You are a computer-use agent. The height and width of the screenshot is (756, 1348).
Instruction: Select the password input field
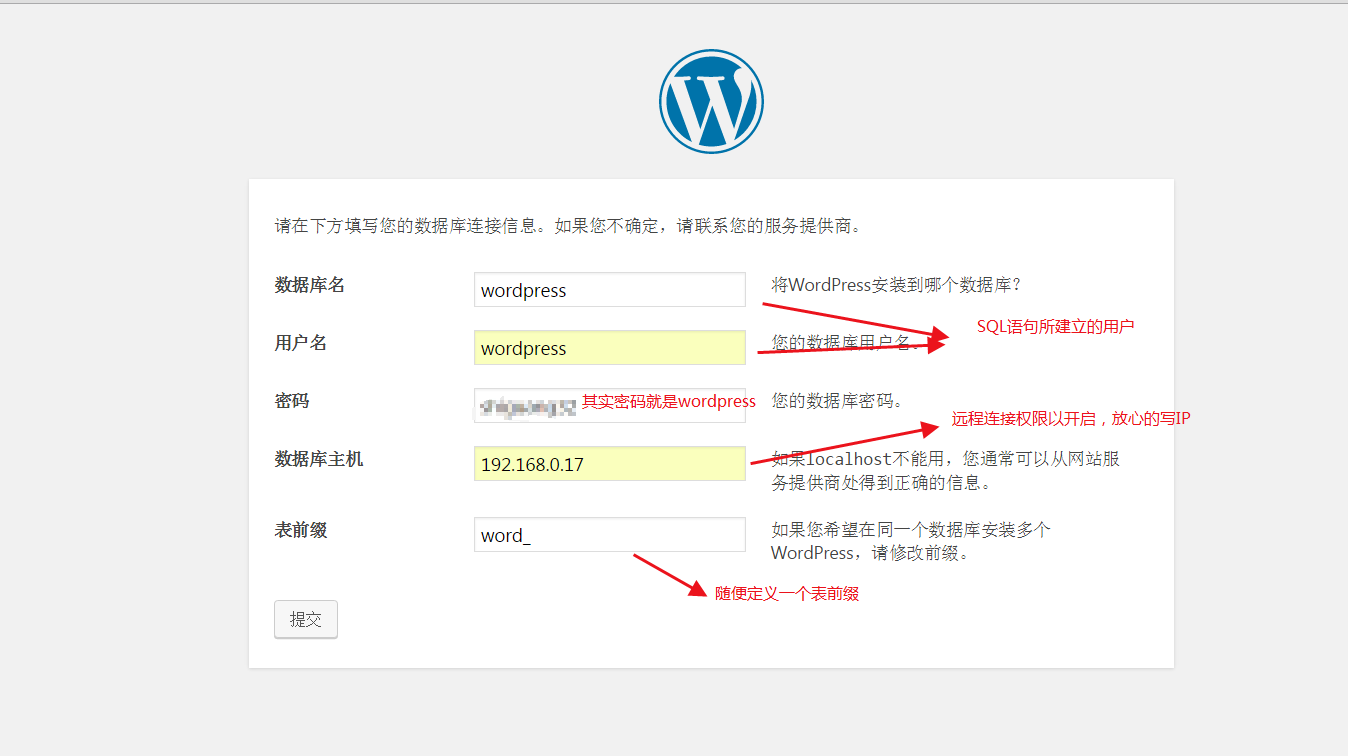click(x=610, y=406)
